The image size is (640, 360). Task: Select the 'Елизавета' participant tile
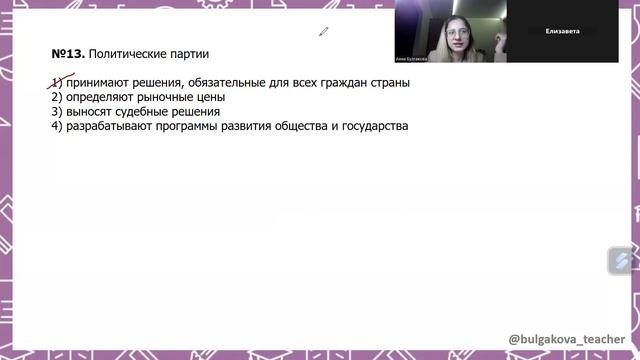point(562,31)
